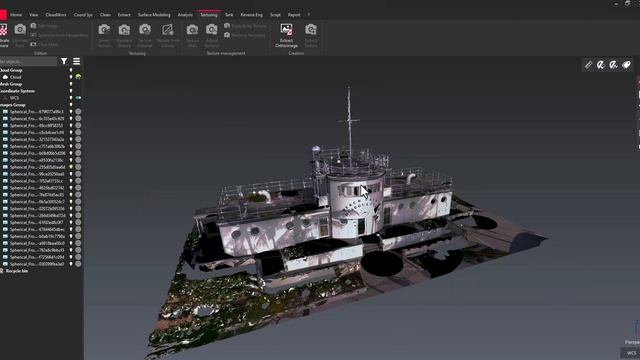The image size is (640, 360).
Task: Toggle visibility bulb for Cloud Group
Action: (71, 70)
